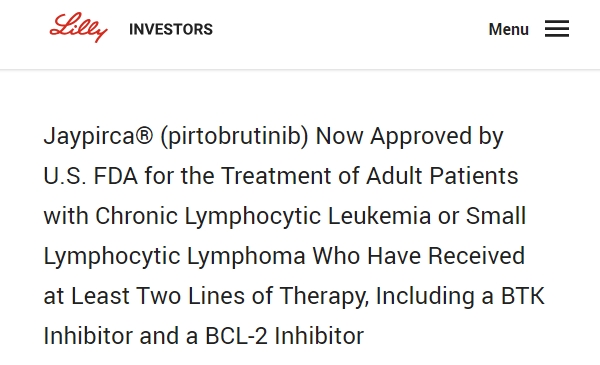Screen dimensions: 600x365
Task: Click the words Who Have Received
Action: pyautogui.click(x=419, y=256)
